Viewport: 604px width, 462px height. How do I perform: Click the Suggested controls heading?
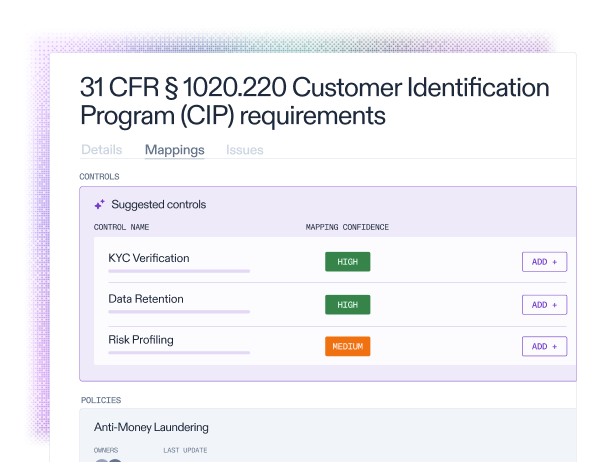pos(159,204)
